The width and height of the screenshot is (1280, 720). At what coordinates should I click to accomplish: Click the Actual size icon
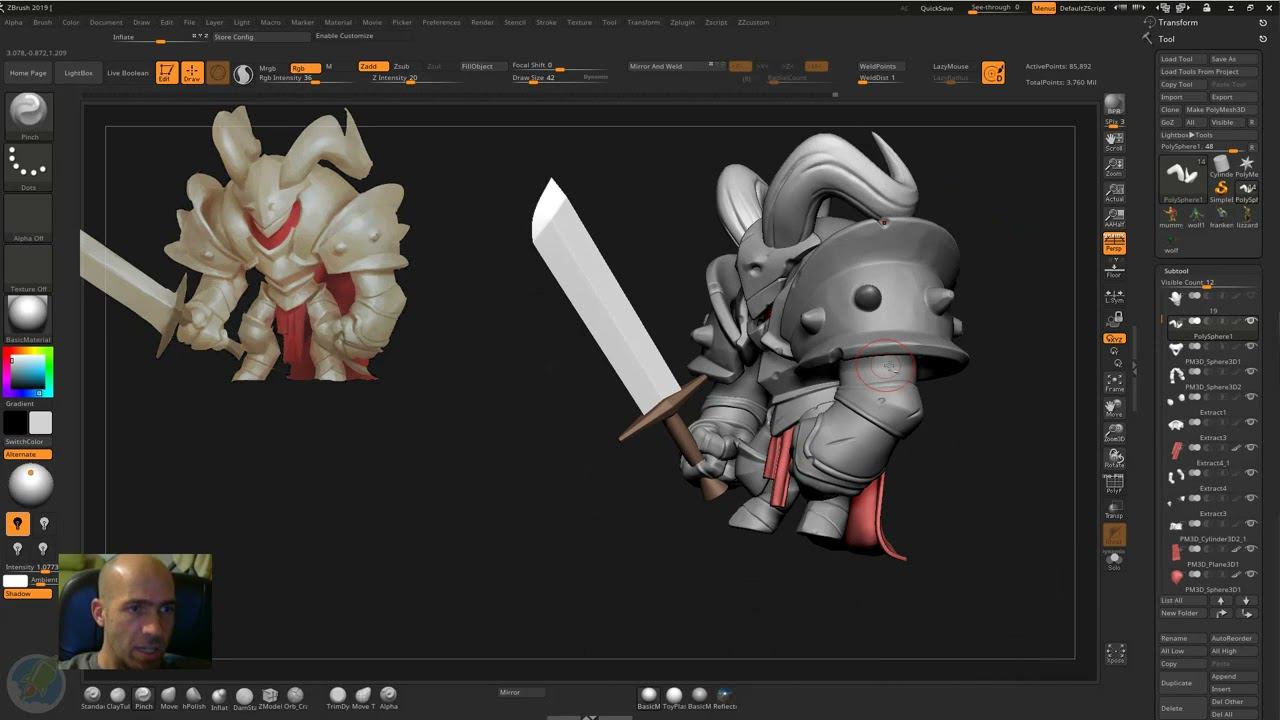(1114, 192)
